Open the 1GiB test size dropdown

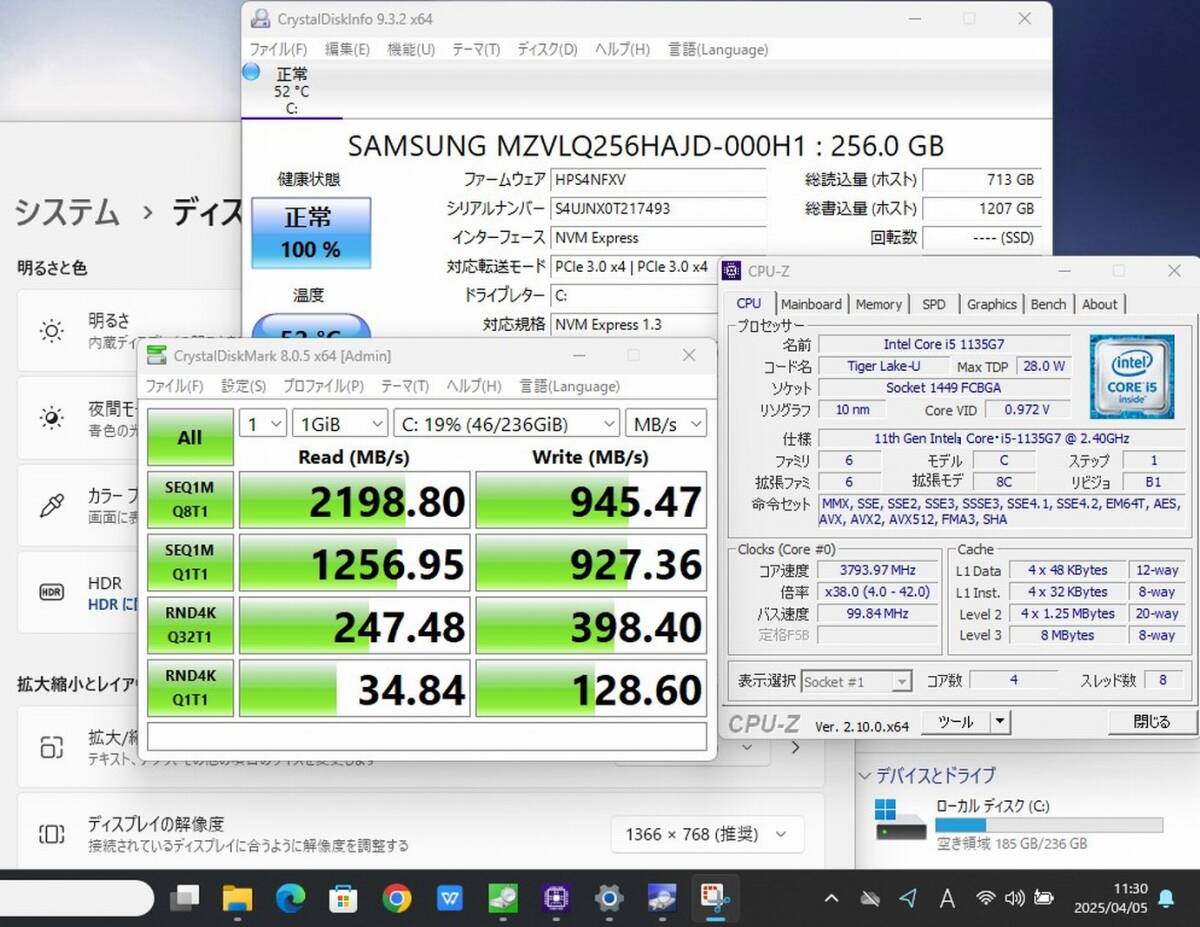click(339, 424)
